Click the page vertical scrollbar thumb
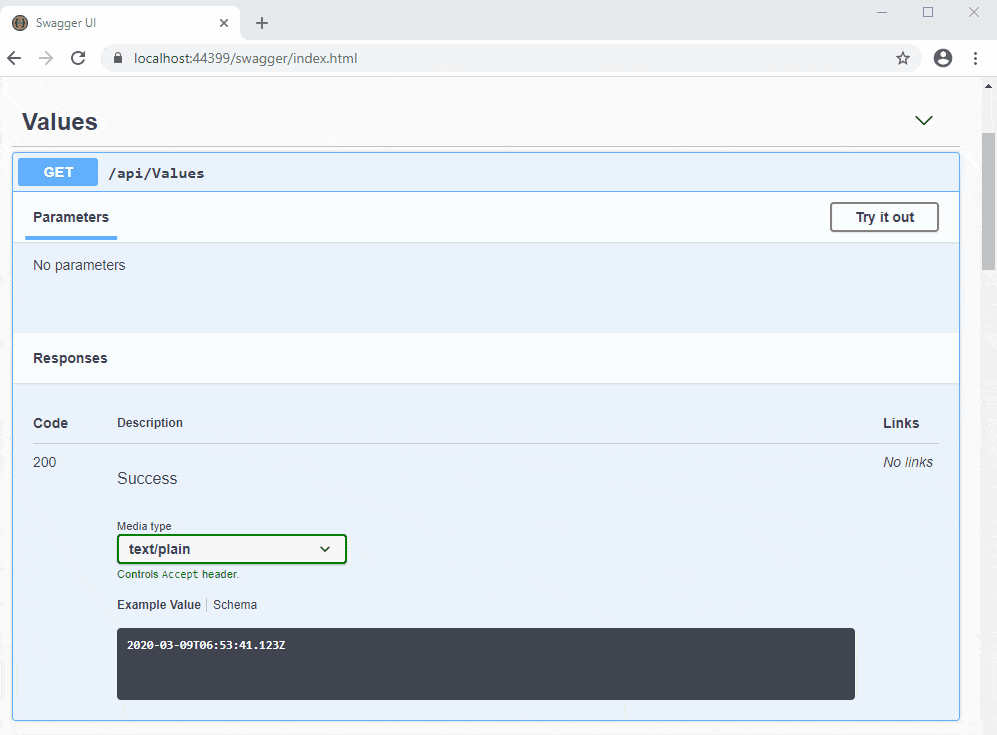997x735 pixels. tap(988, 202)
